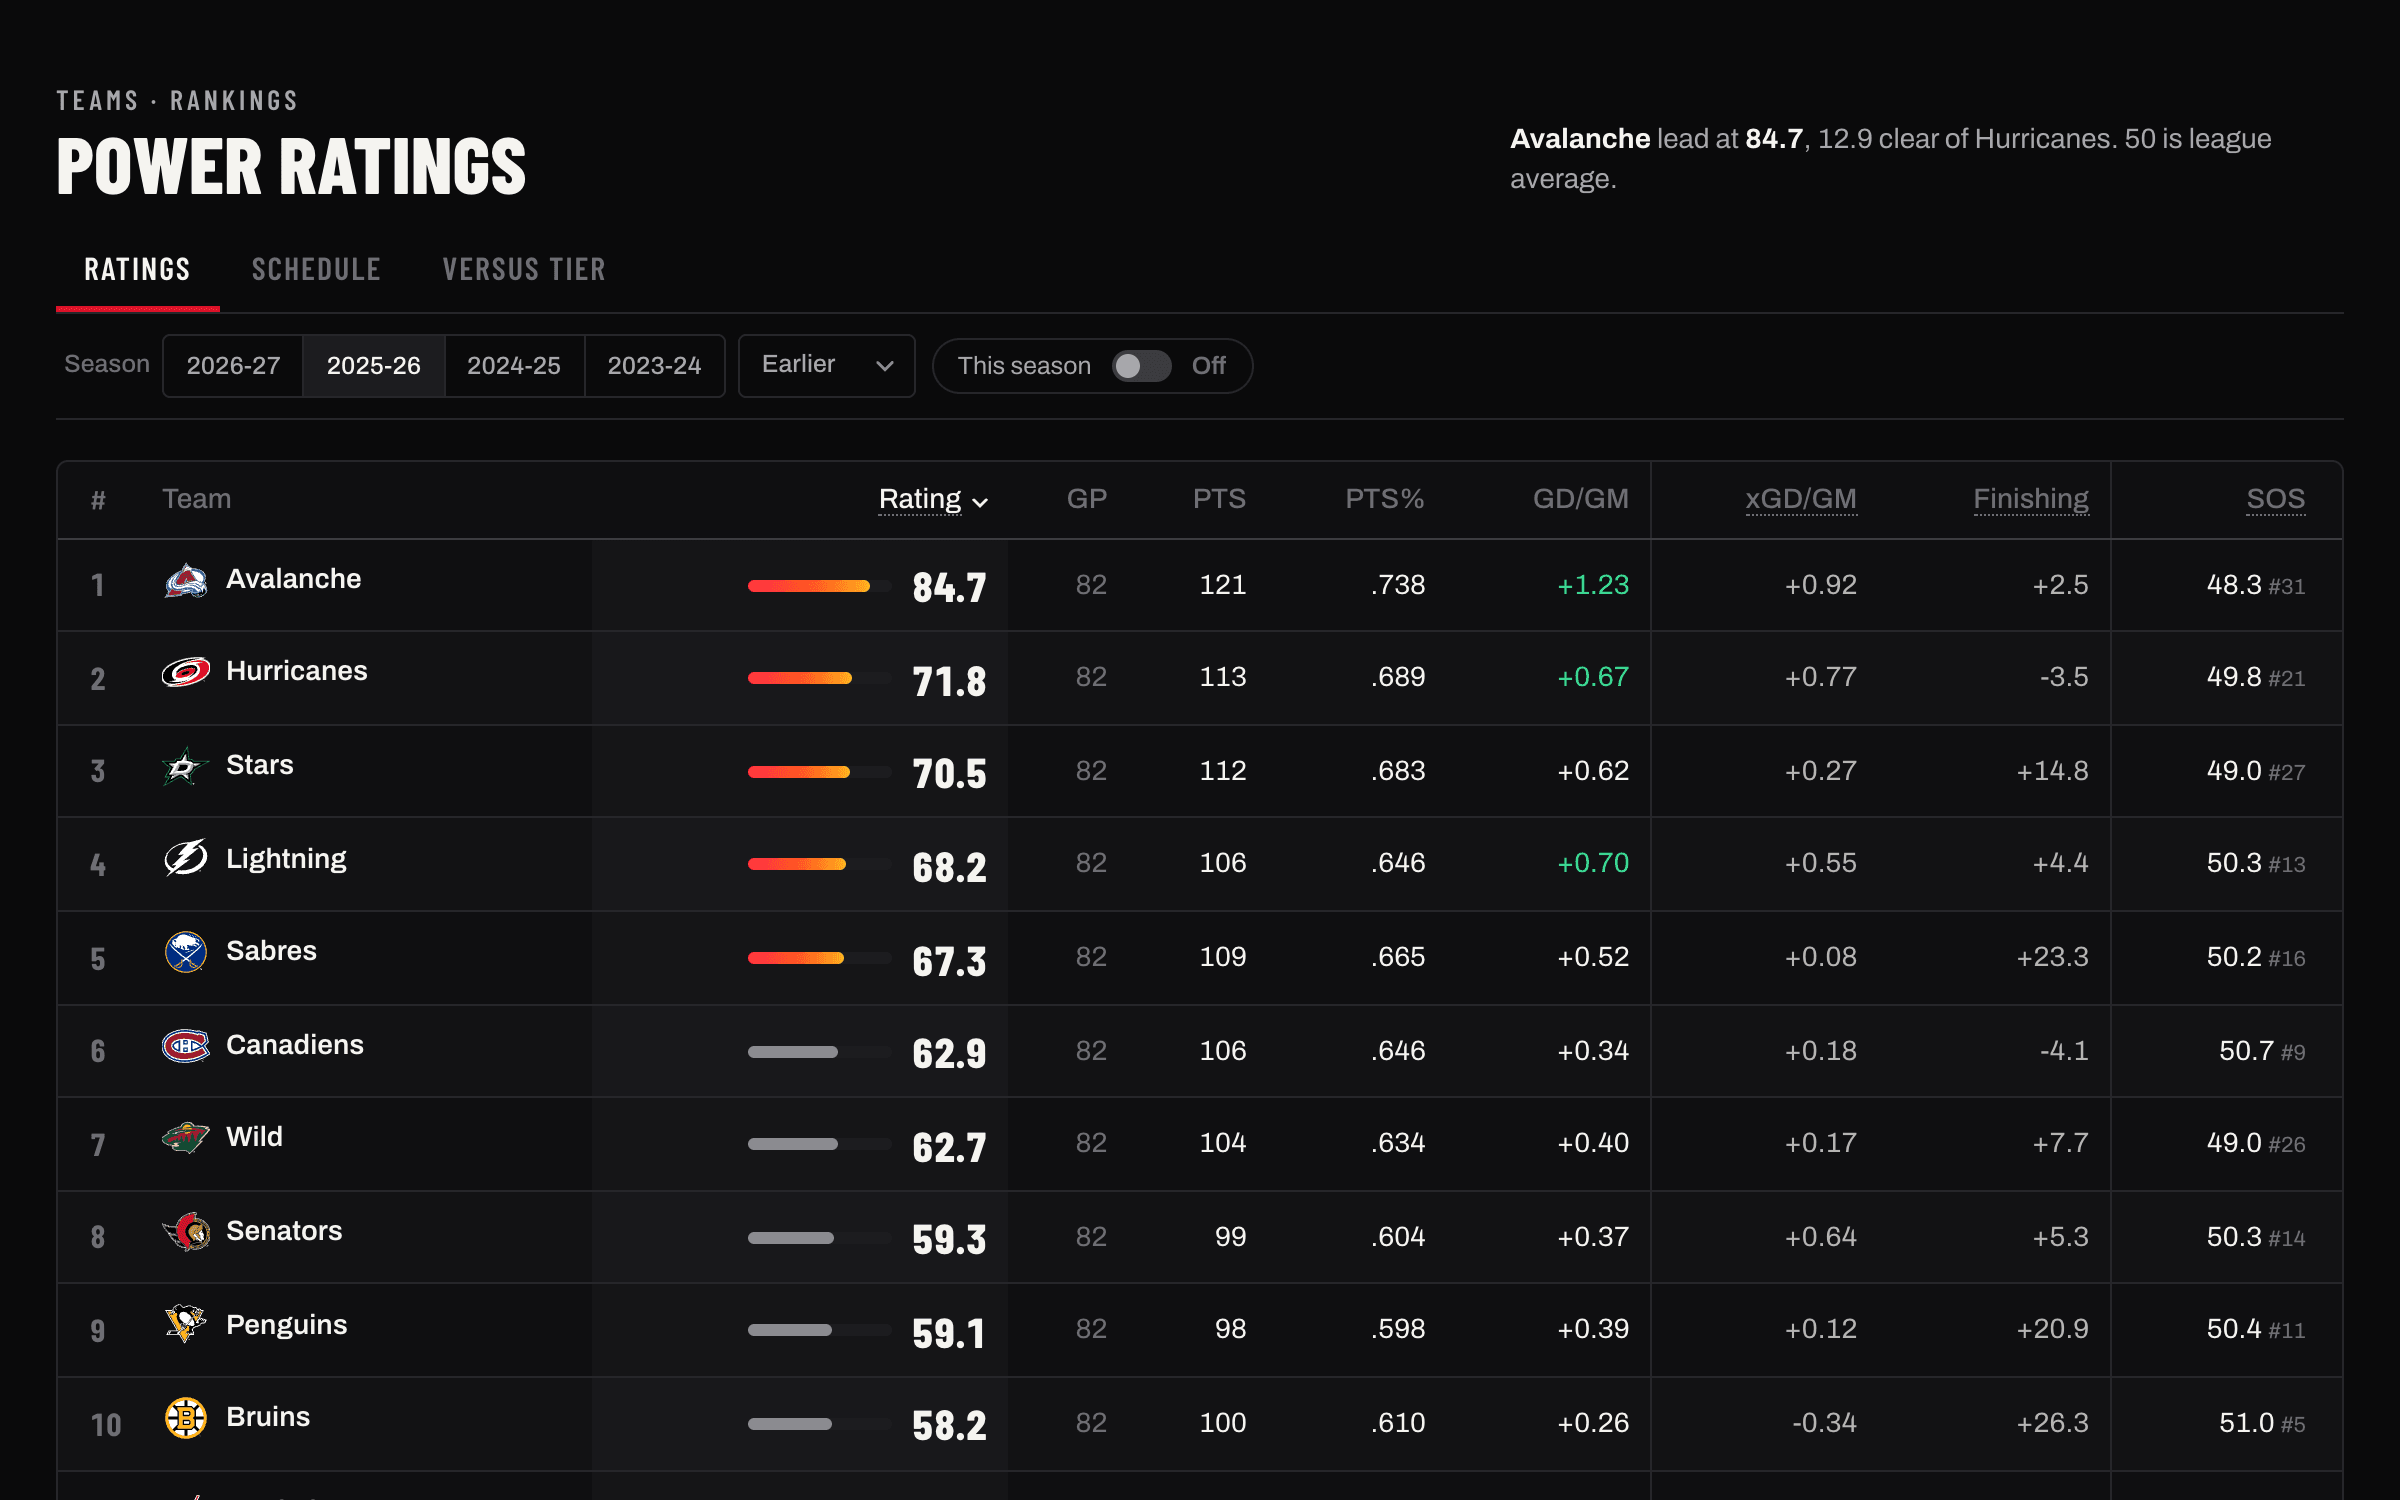Click the Canadiens rating bar
The width and height of the screenshot is (2400, 1500).
[x=819, y=1052]
